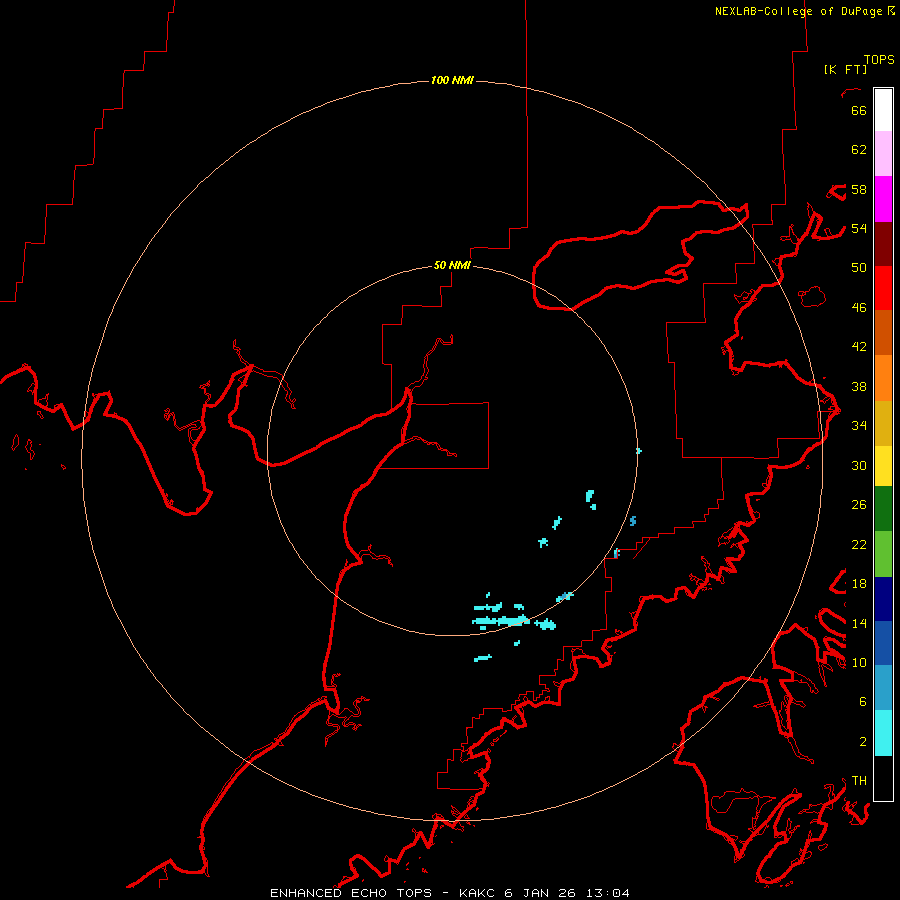The image size is (900, 900).
Task: Click the gold legend swatch
Action: tap(883, 423)
